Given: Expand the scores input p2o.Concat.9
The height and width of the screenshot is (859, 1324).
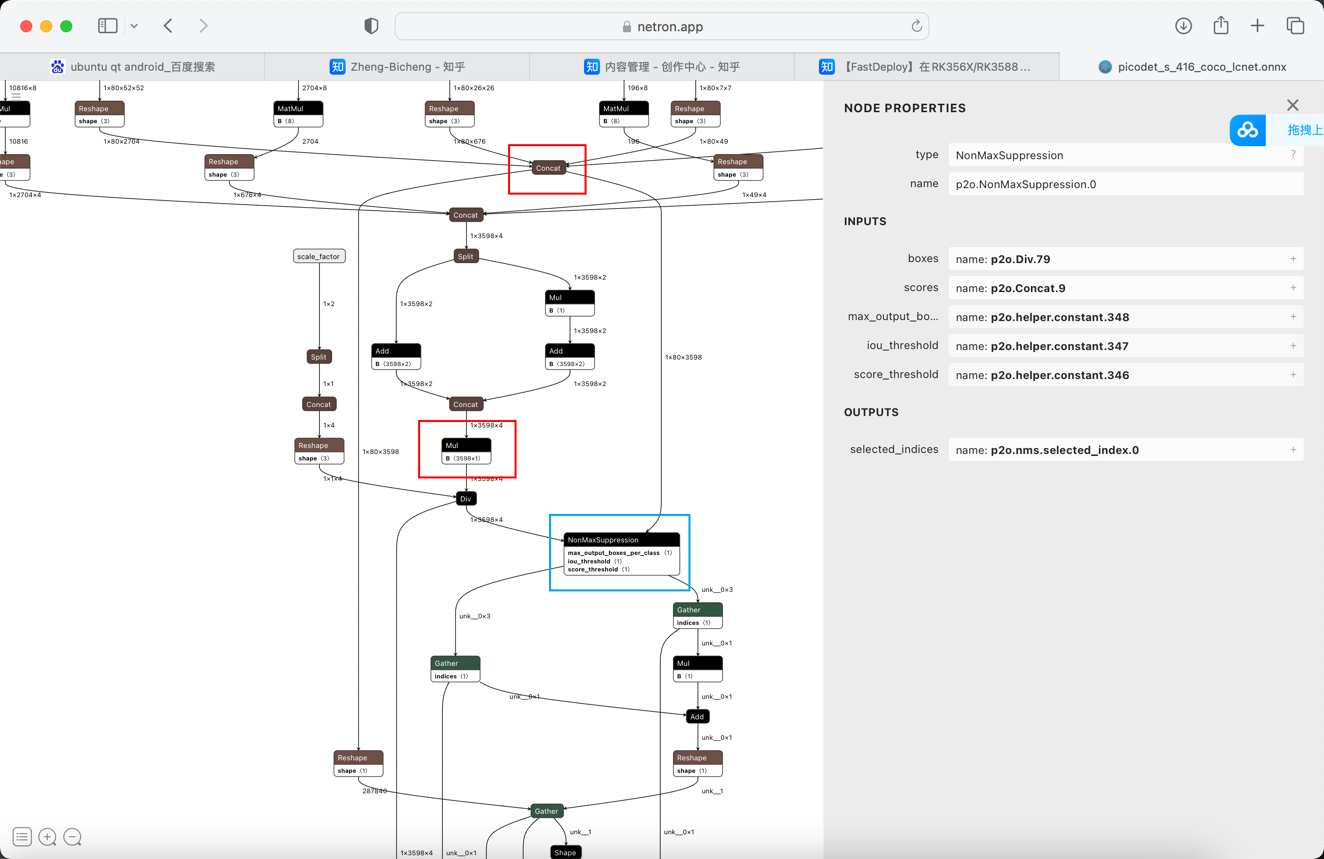Looking at the screenshot, I should coord(1292,288).
